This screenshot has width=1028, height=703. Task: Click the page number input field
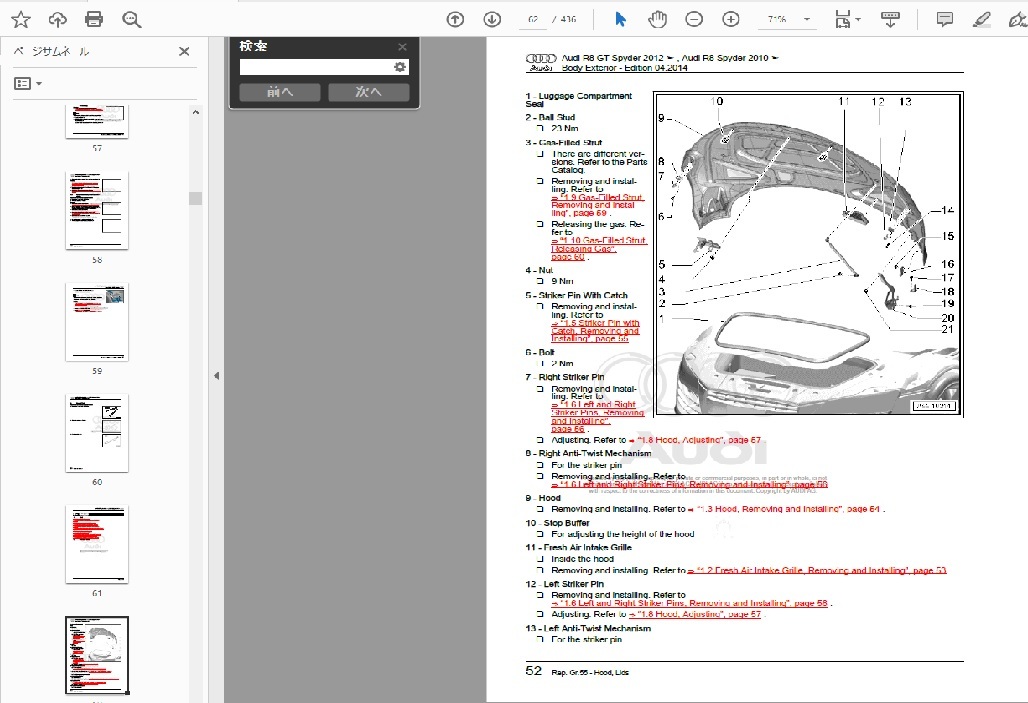point(532,20)
